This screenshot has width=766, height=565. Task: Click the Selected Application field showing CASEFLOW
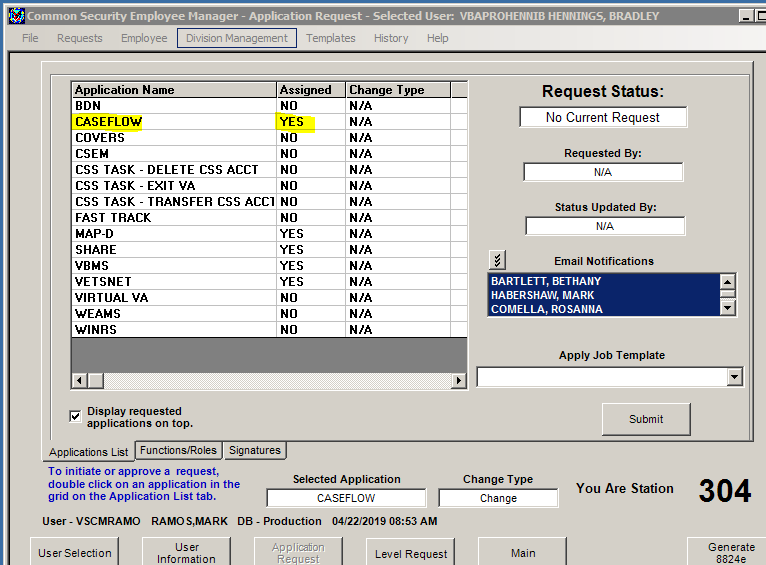[346, 498]
